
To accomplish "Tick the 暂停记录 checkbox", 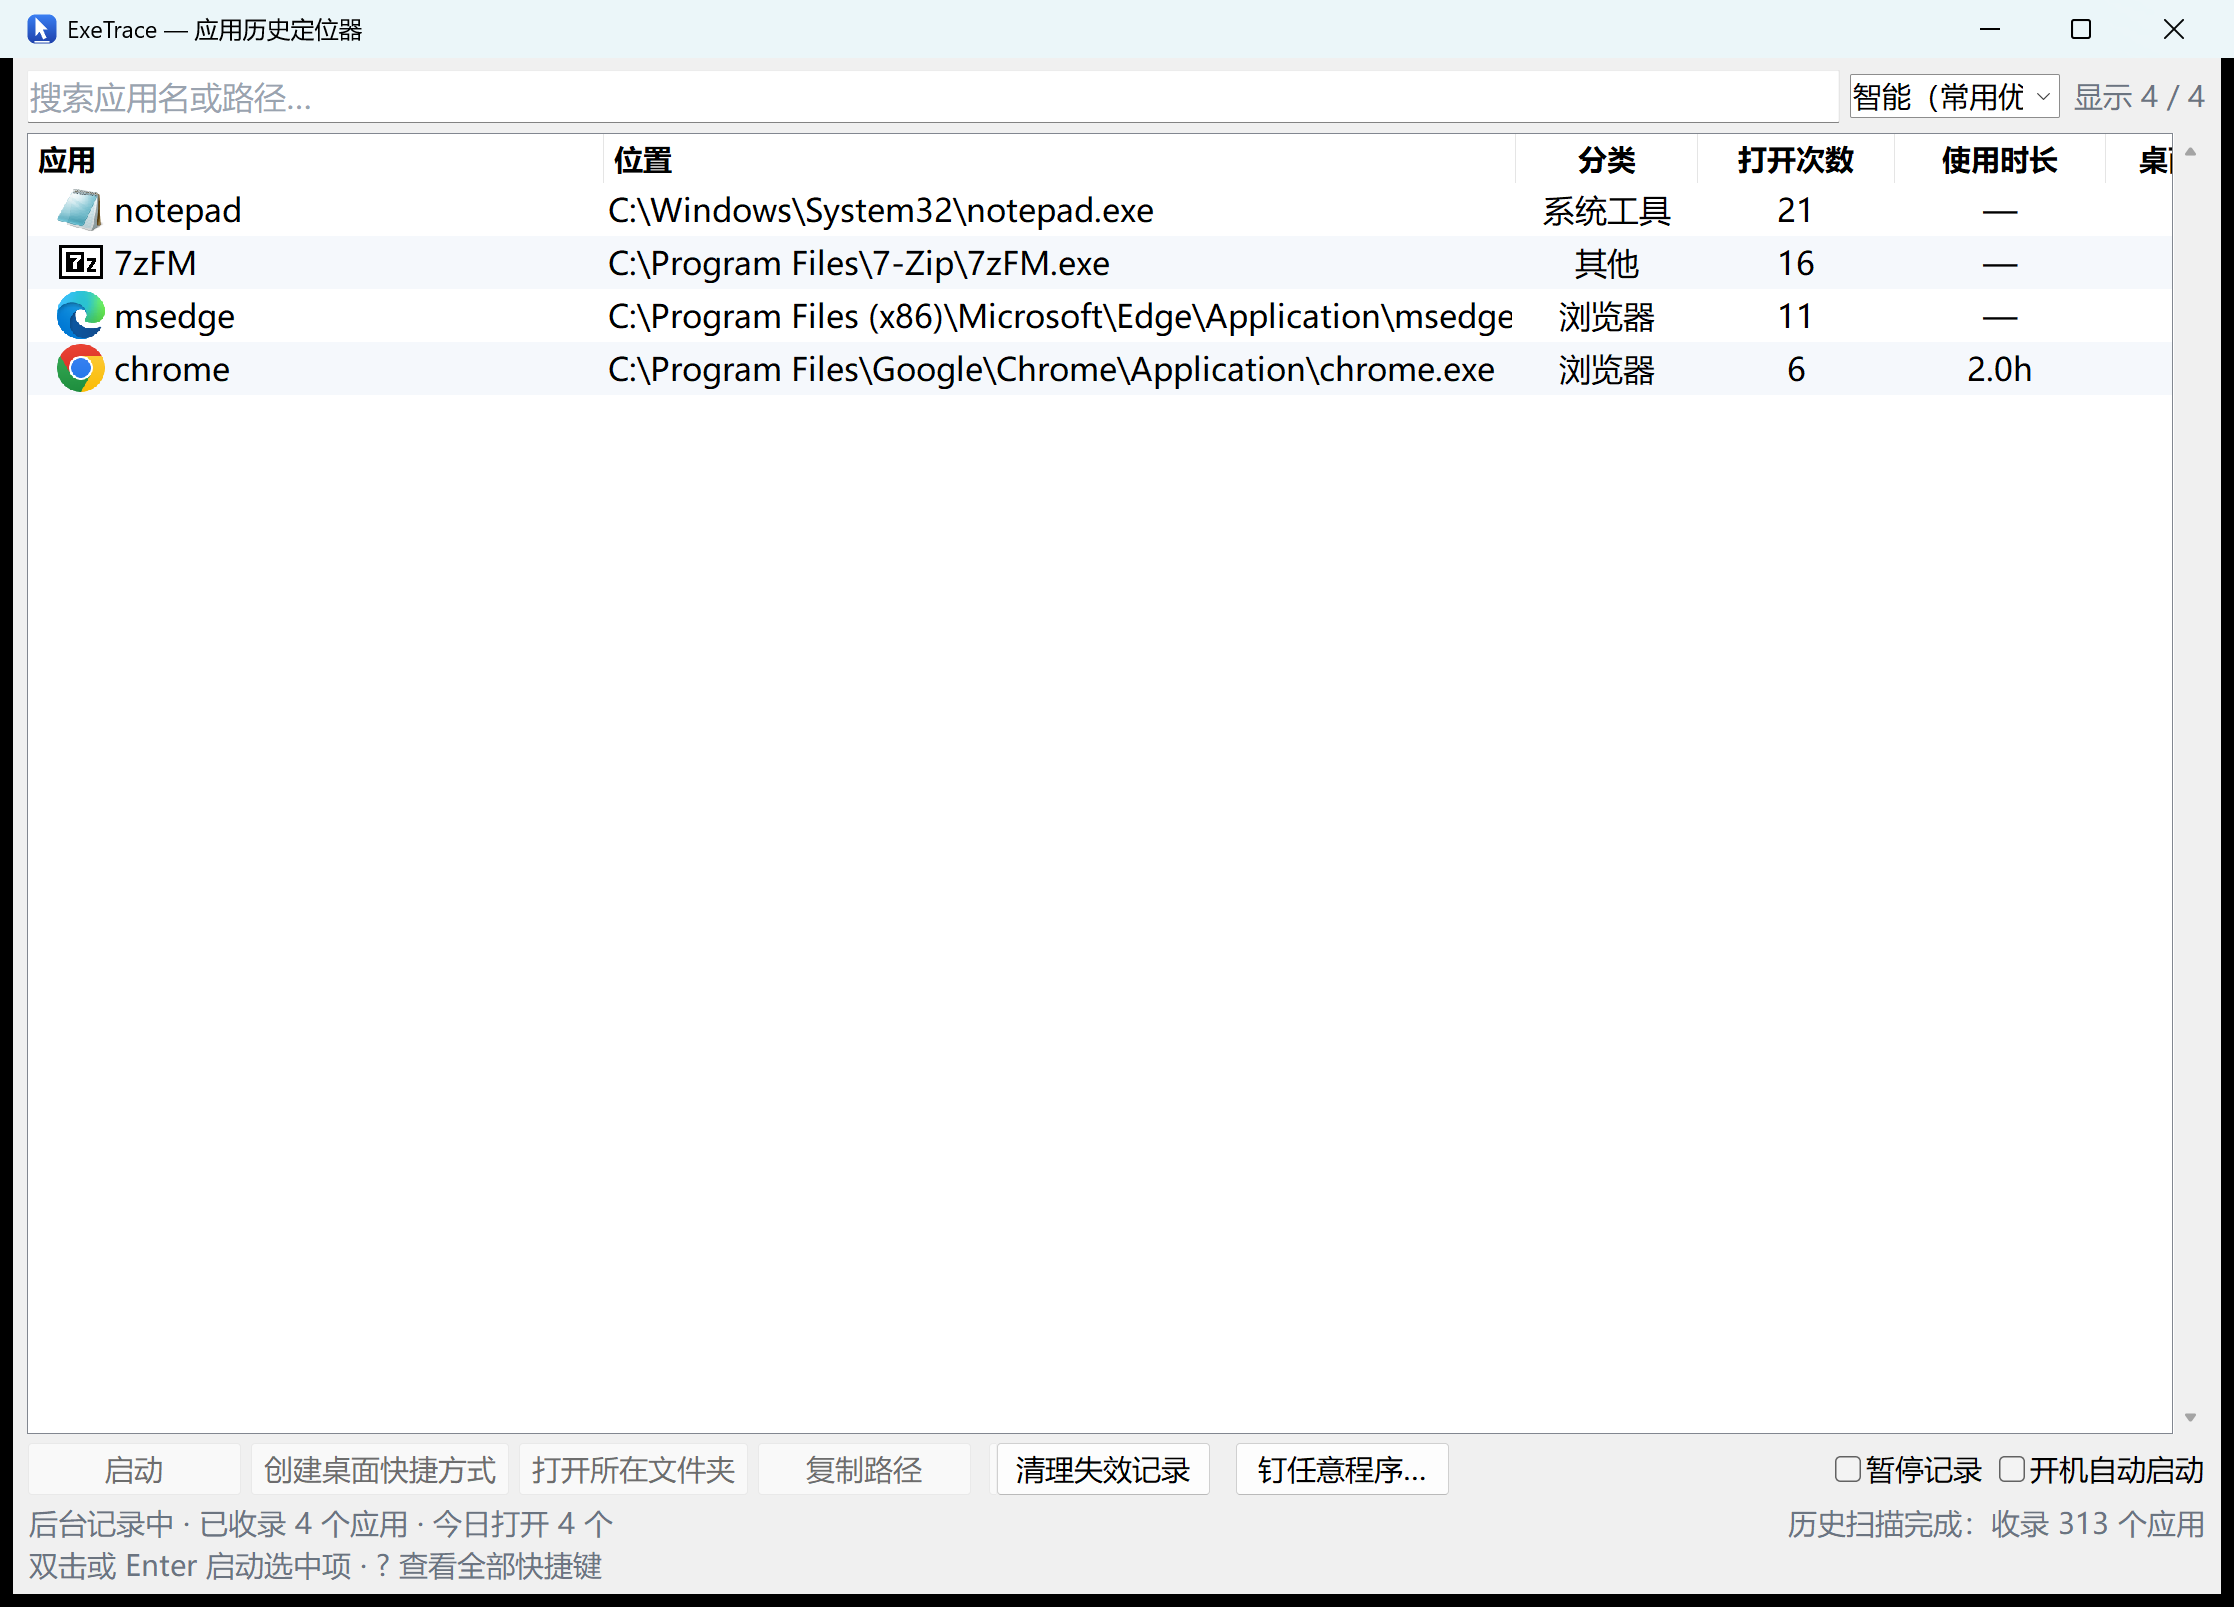I will coord(1848,1469).
